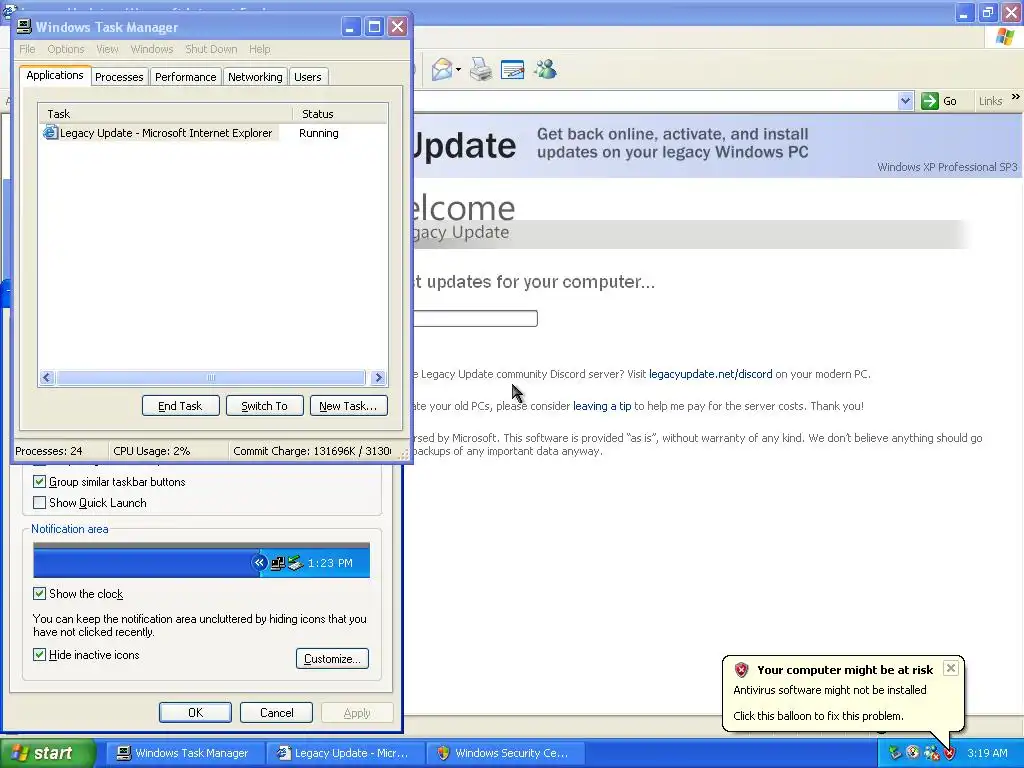Close the security warning balloon

pos(951,667)
